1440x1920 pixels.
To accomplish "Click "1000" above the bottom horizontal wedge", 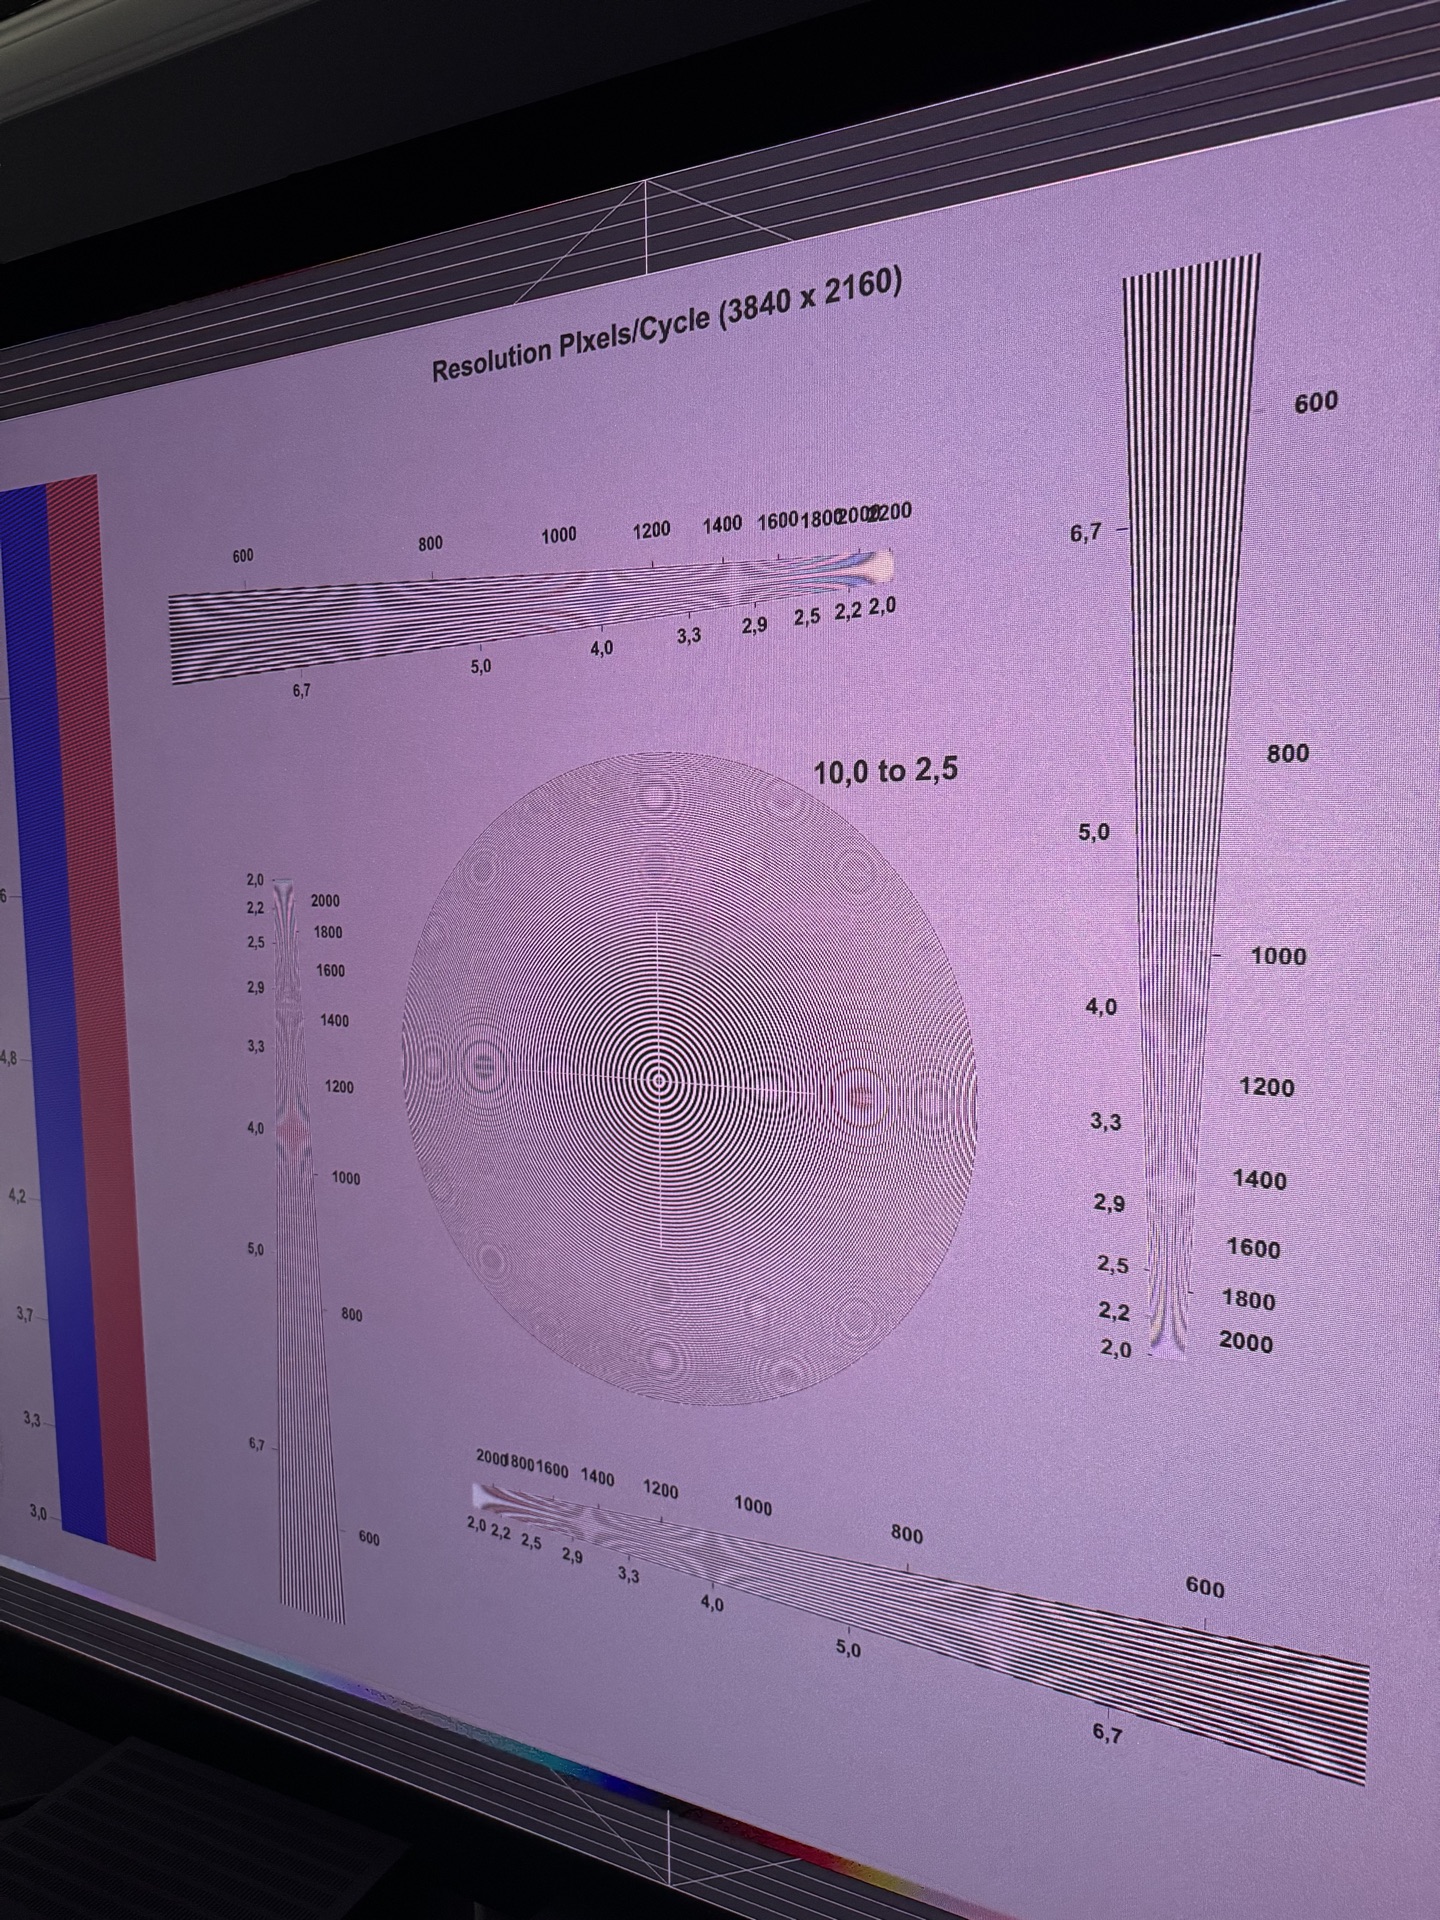I will [752, 1505].
